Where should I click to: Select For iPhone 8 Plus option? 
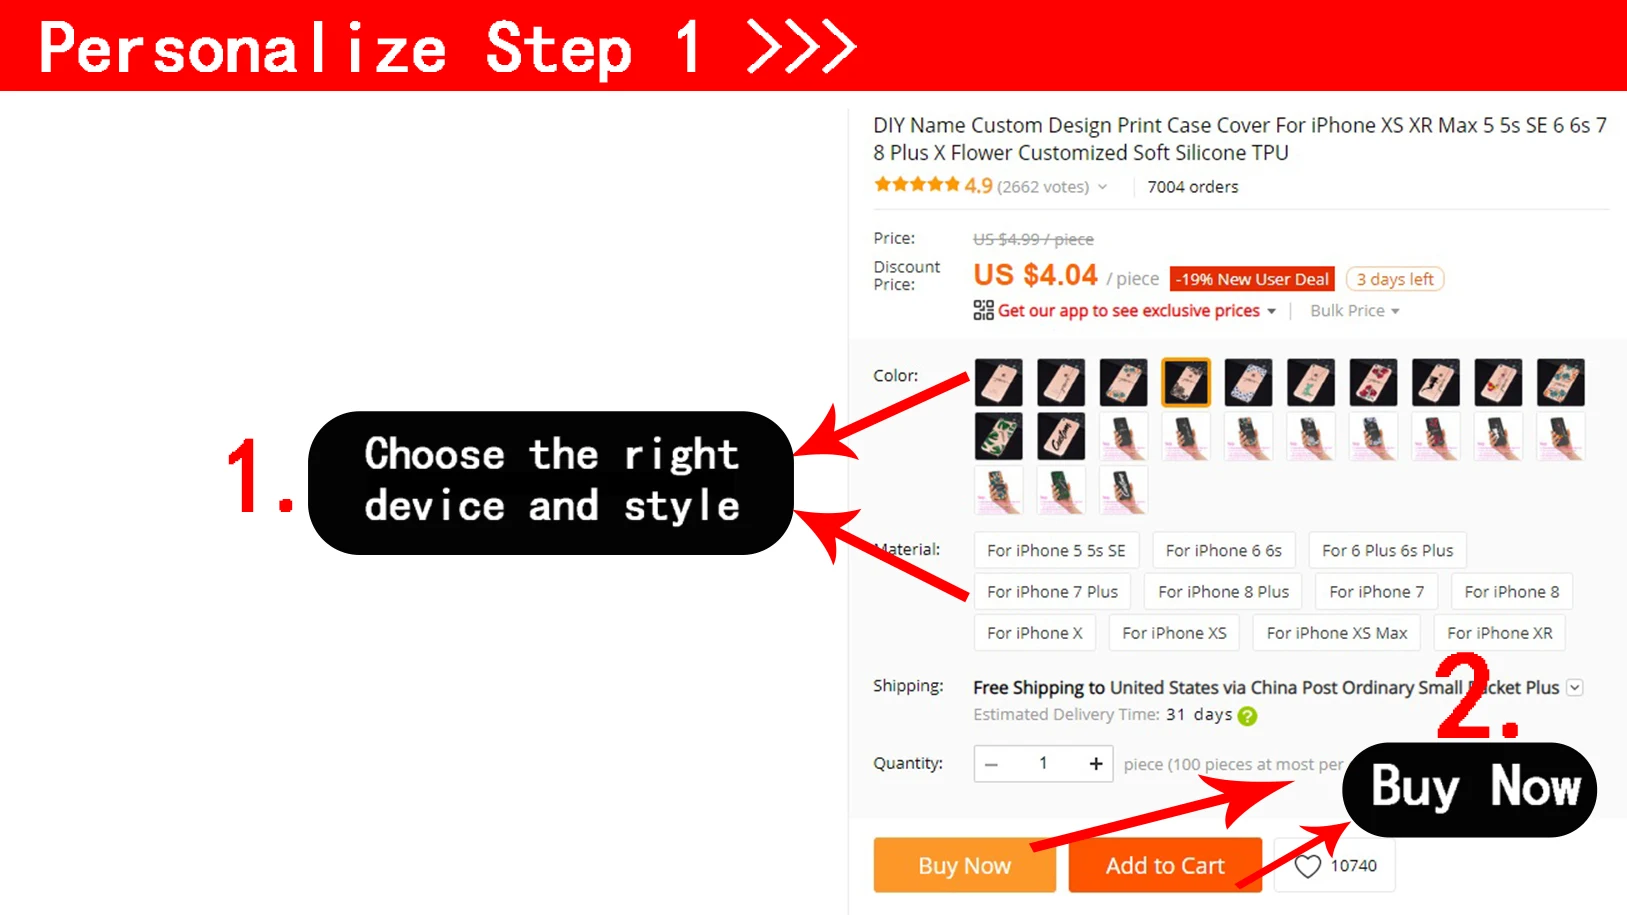pos(1224,592)
